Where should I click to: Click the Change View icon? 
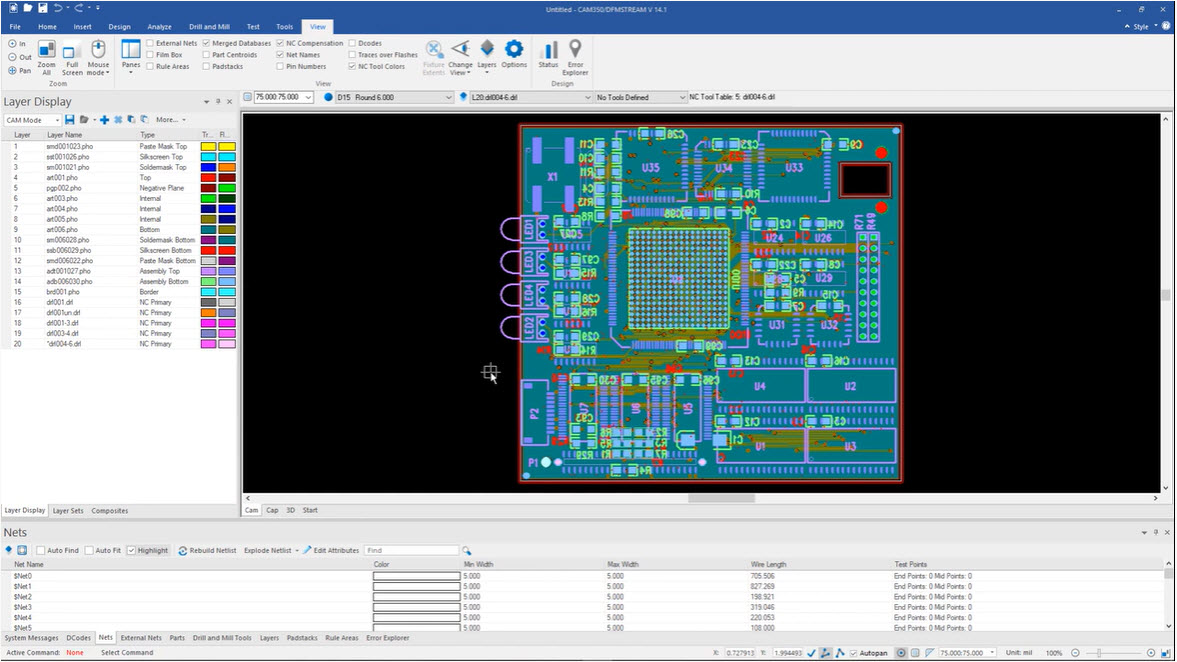[x=461, y=50]
